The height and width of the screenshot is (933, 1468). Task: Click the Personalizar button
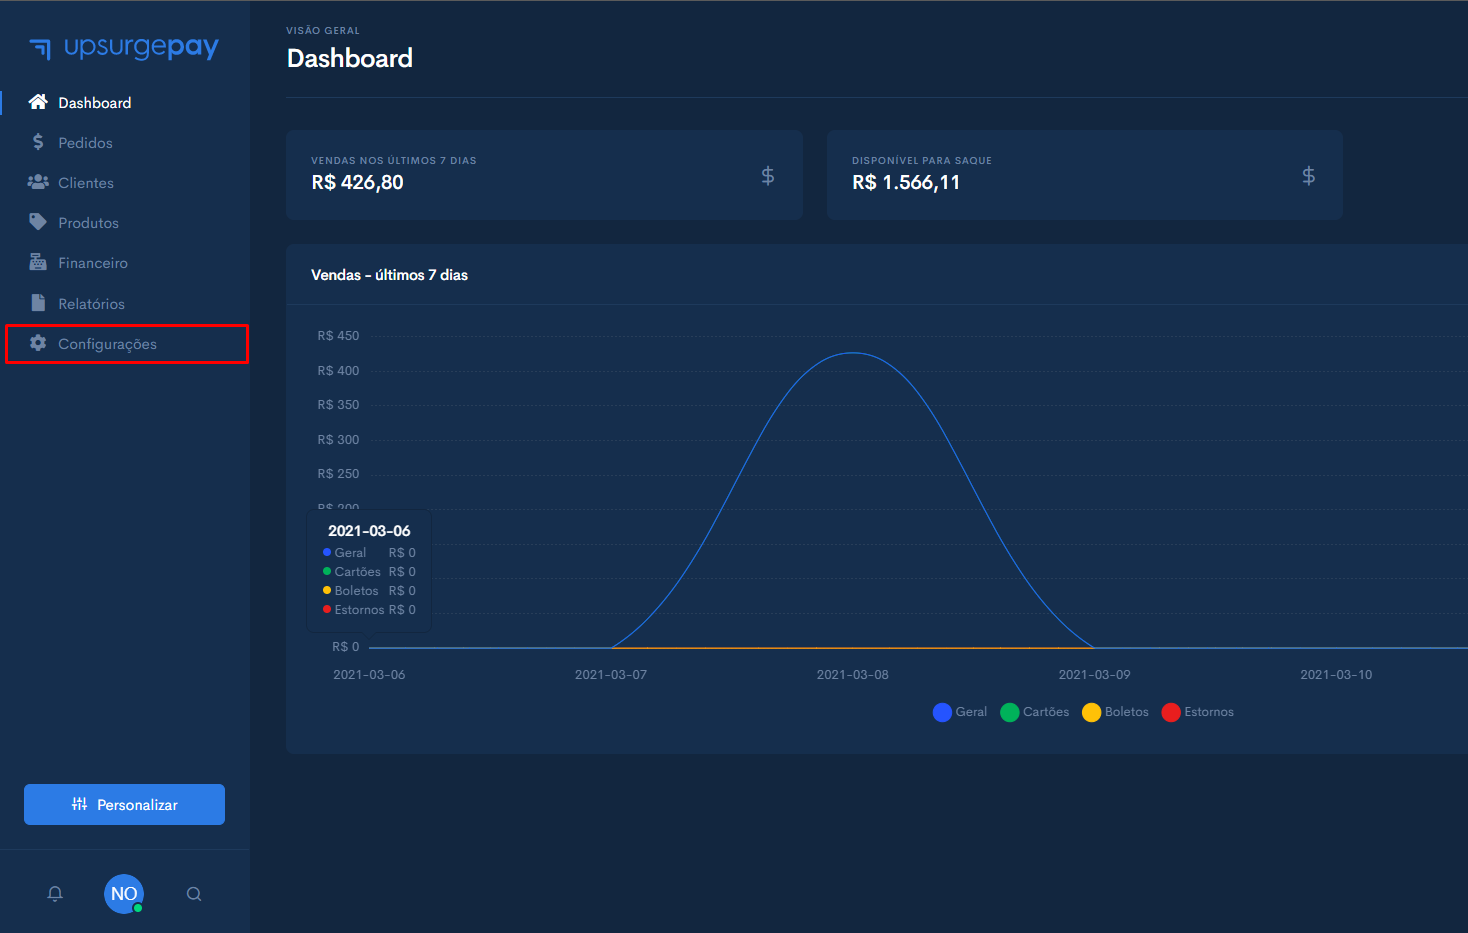[124, 804]
